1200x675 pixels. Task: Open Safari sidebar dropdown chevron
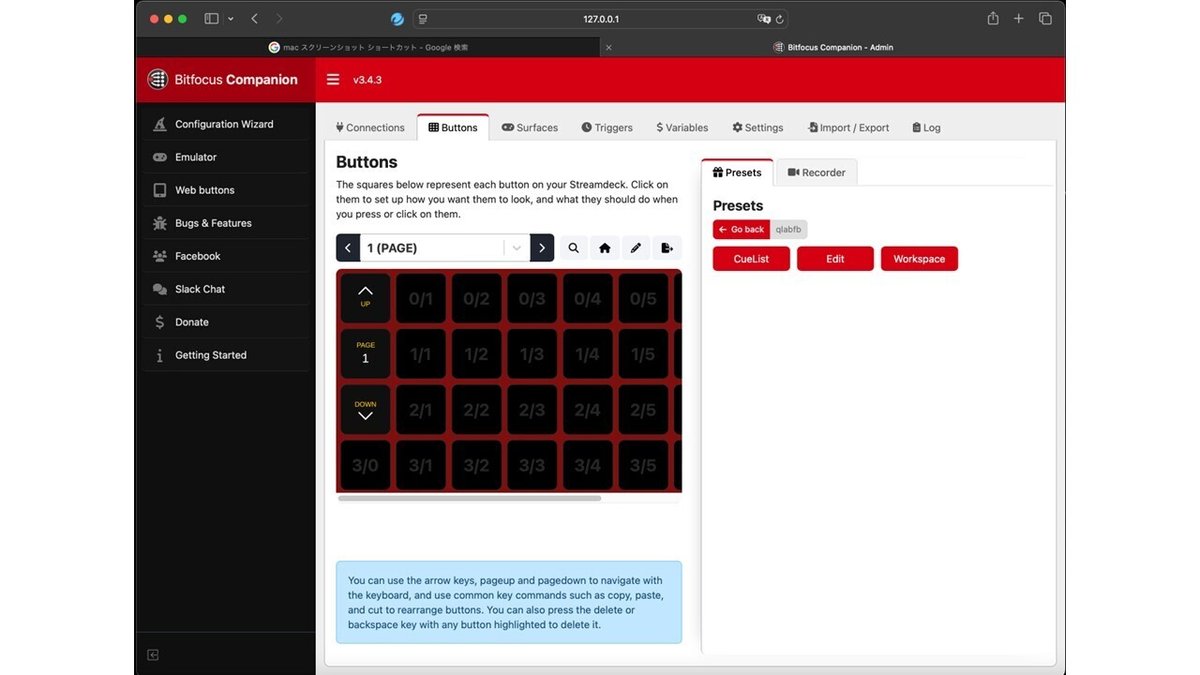pyautogui.click(x=231, y=19)
